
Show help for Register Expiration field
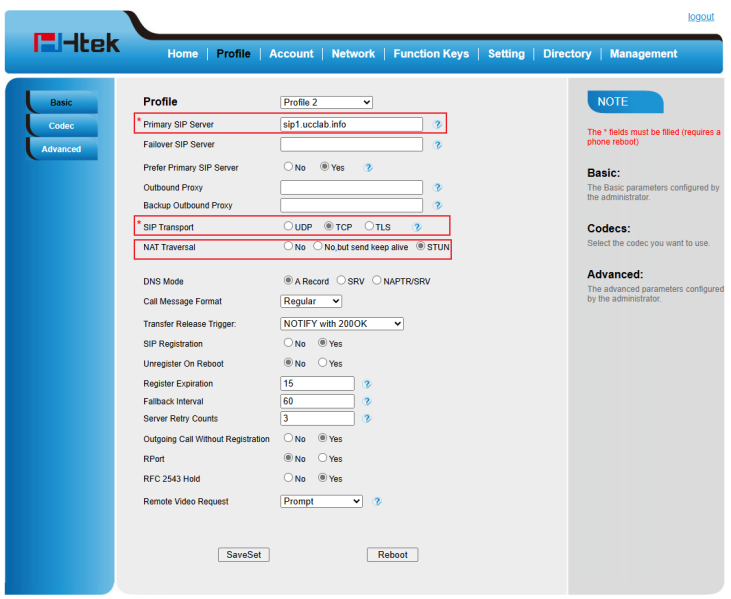click(x=367, y=384)
